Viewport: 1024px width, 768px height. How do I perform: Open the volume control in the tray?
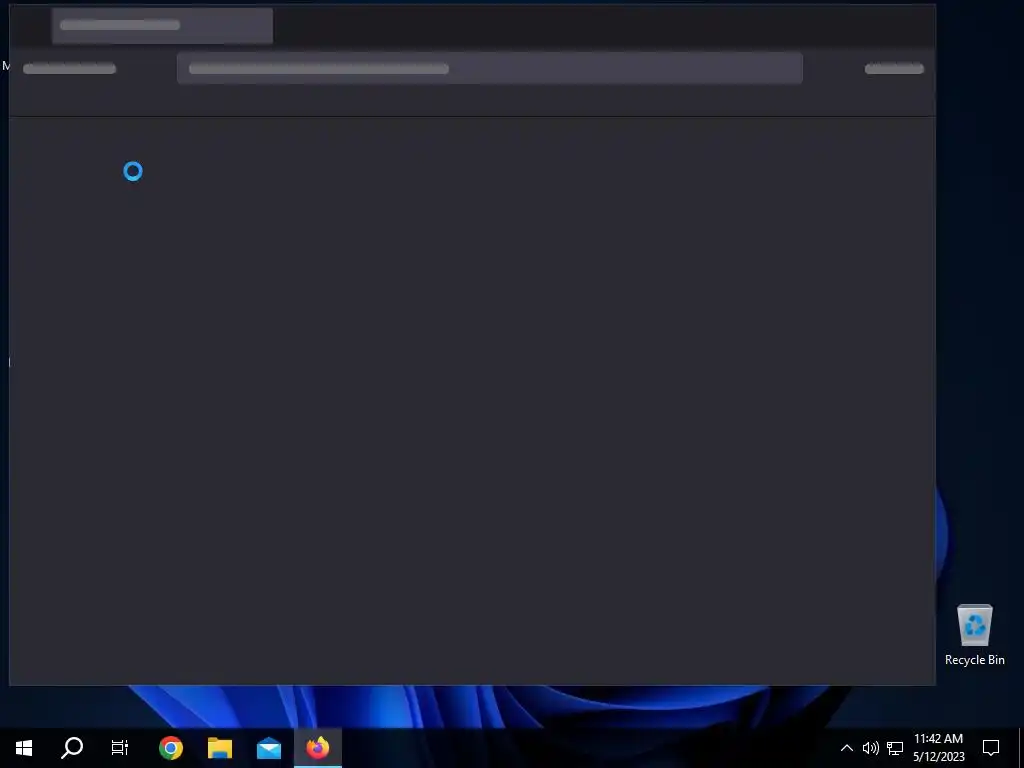pyautogui.click(x=871, y=748)
